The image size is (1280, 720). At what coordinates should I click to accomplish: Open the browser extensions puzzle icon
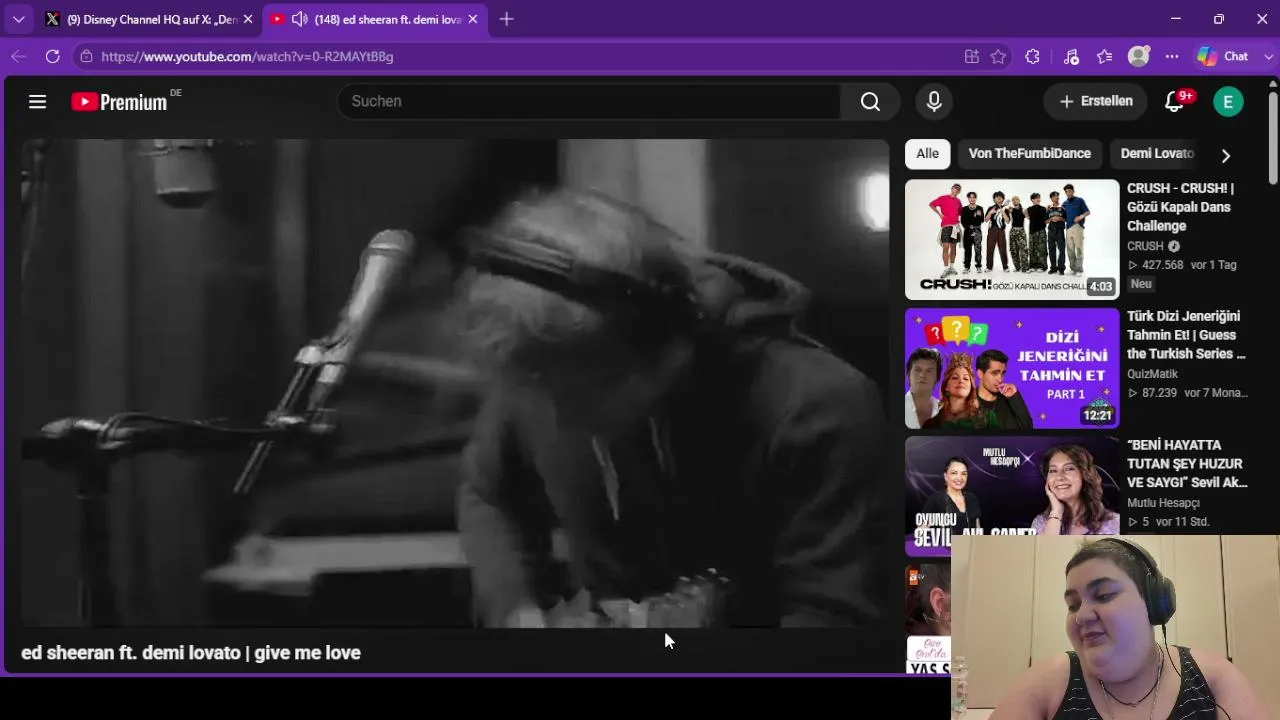(x=1033, y=57)
